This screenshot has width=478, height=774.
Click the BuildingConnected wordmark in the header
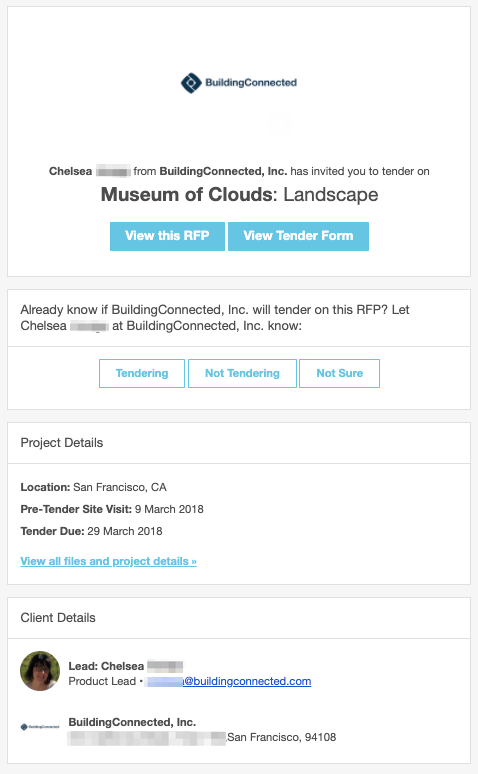pyautogui.click(x=251, y=82)
